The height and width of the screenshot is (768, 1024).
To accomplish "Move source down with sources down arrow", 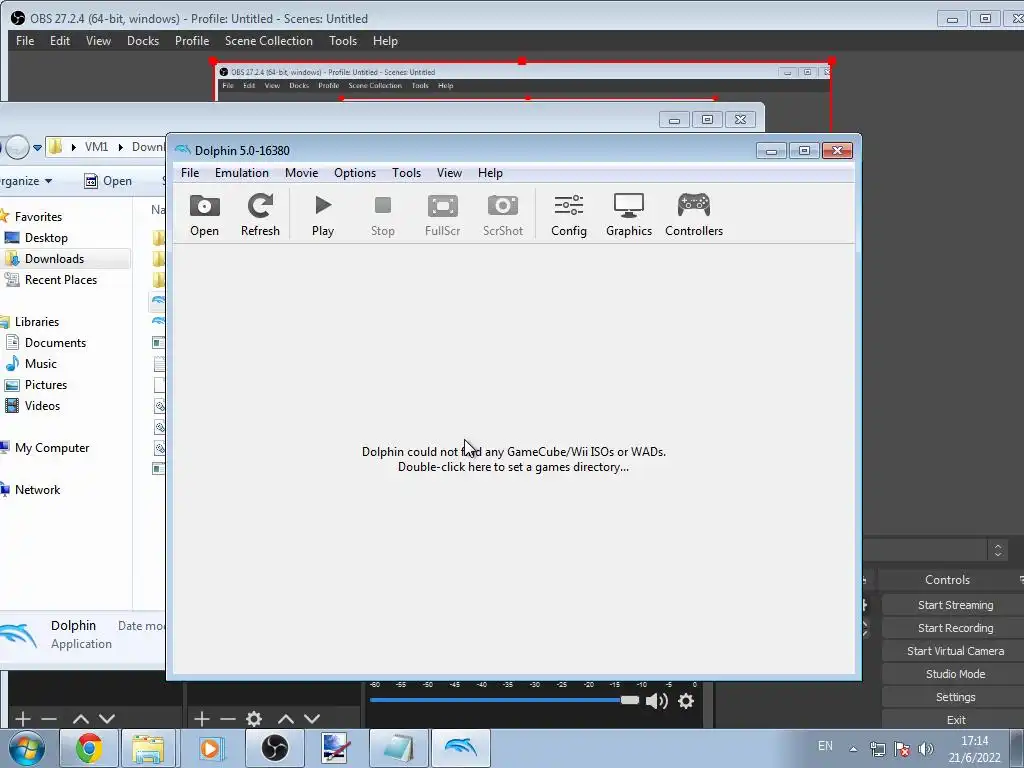I will [x=312, y=719].
